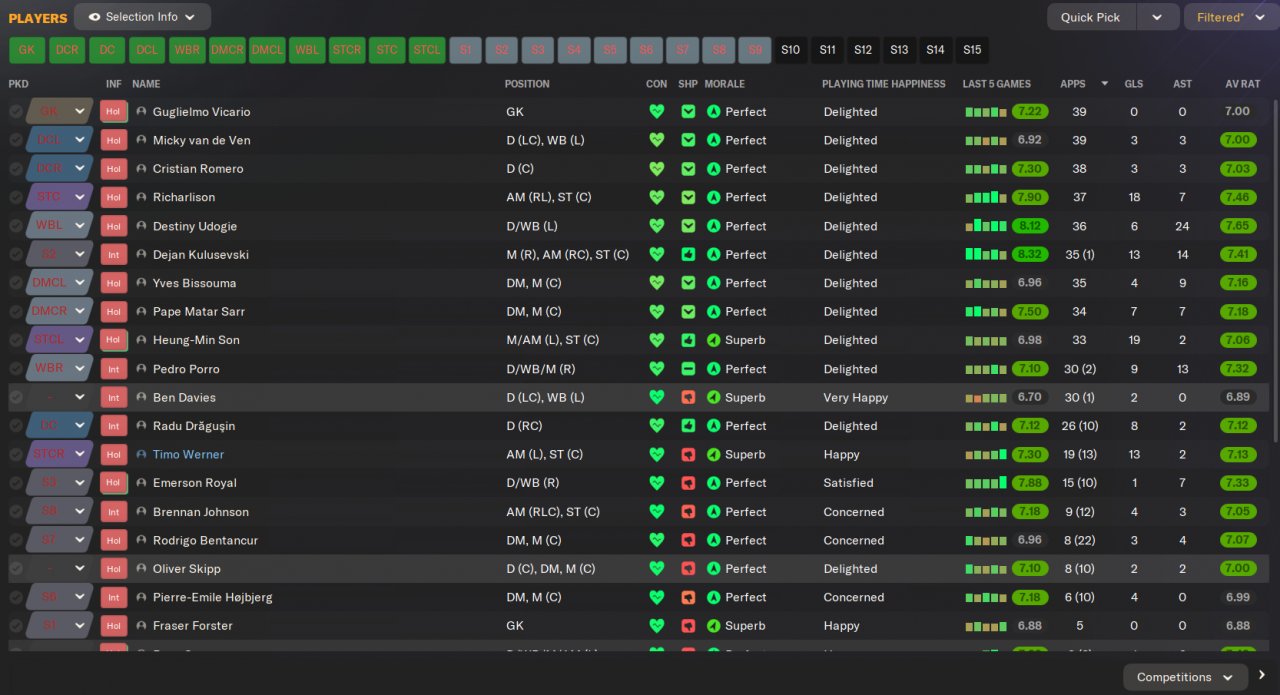Click morale icon for Yves Bissouma
The height and width of the screenshot is (695, 1280).
[x=713, y=284]
